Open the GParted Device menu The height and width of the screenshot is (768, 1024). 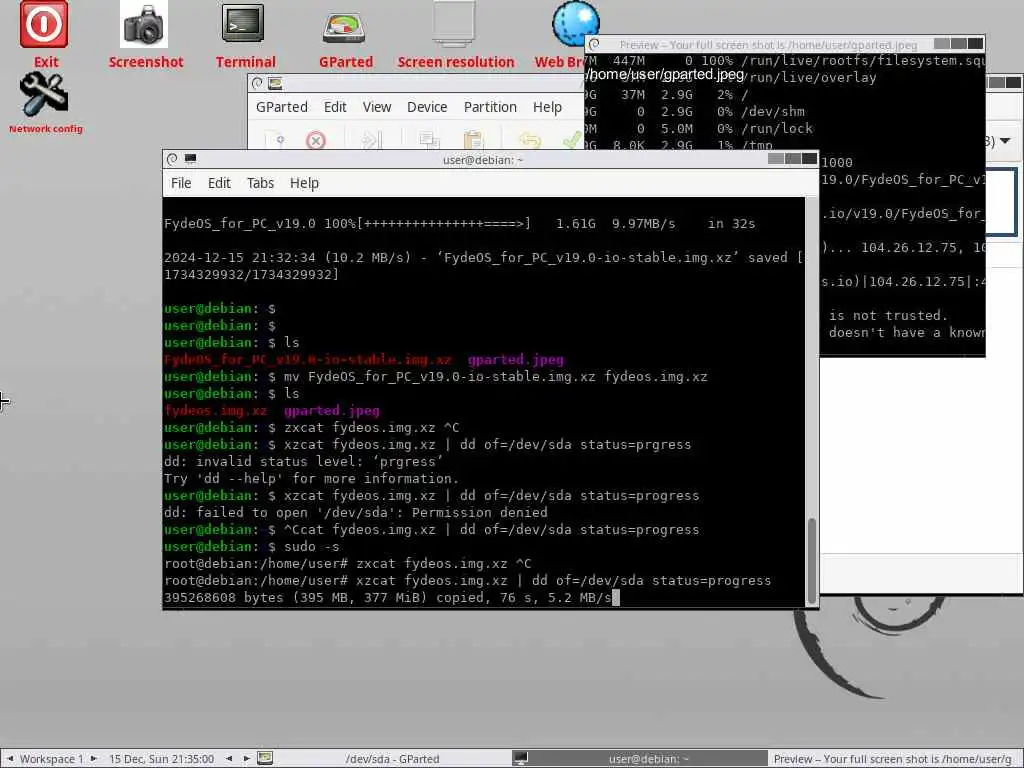(427, 106)
